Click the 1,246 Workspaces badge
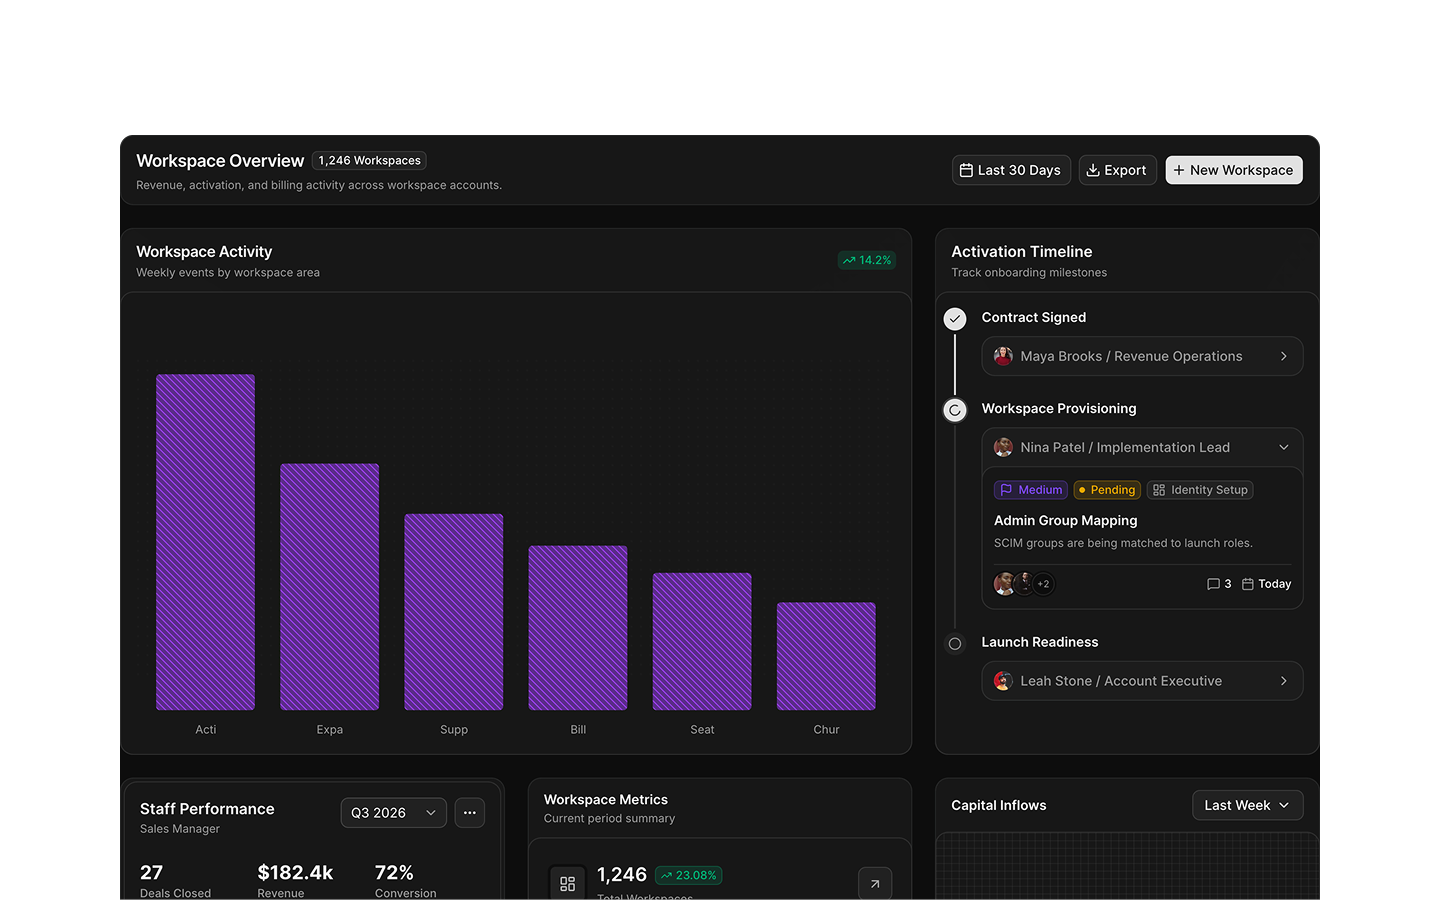 click(369, 160)
